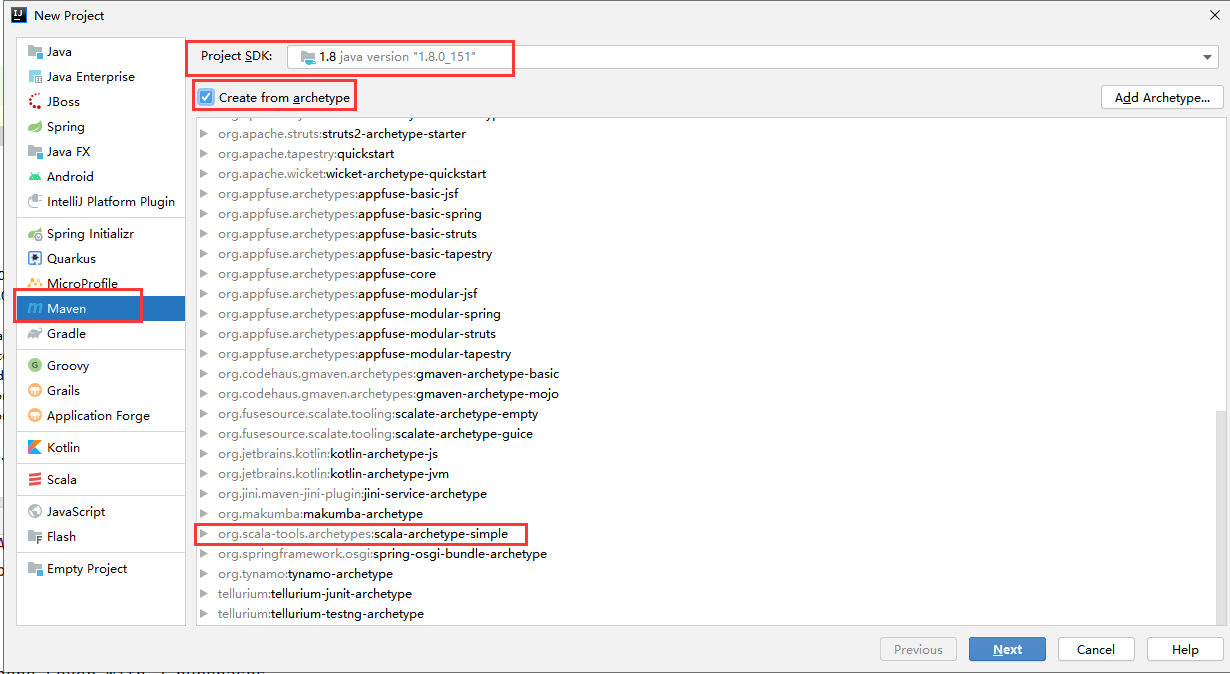Select the Maven project type label

click(x=66, y=309)
